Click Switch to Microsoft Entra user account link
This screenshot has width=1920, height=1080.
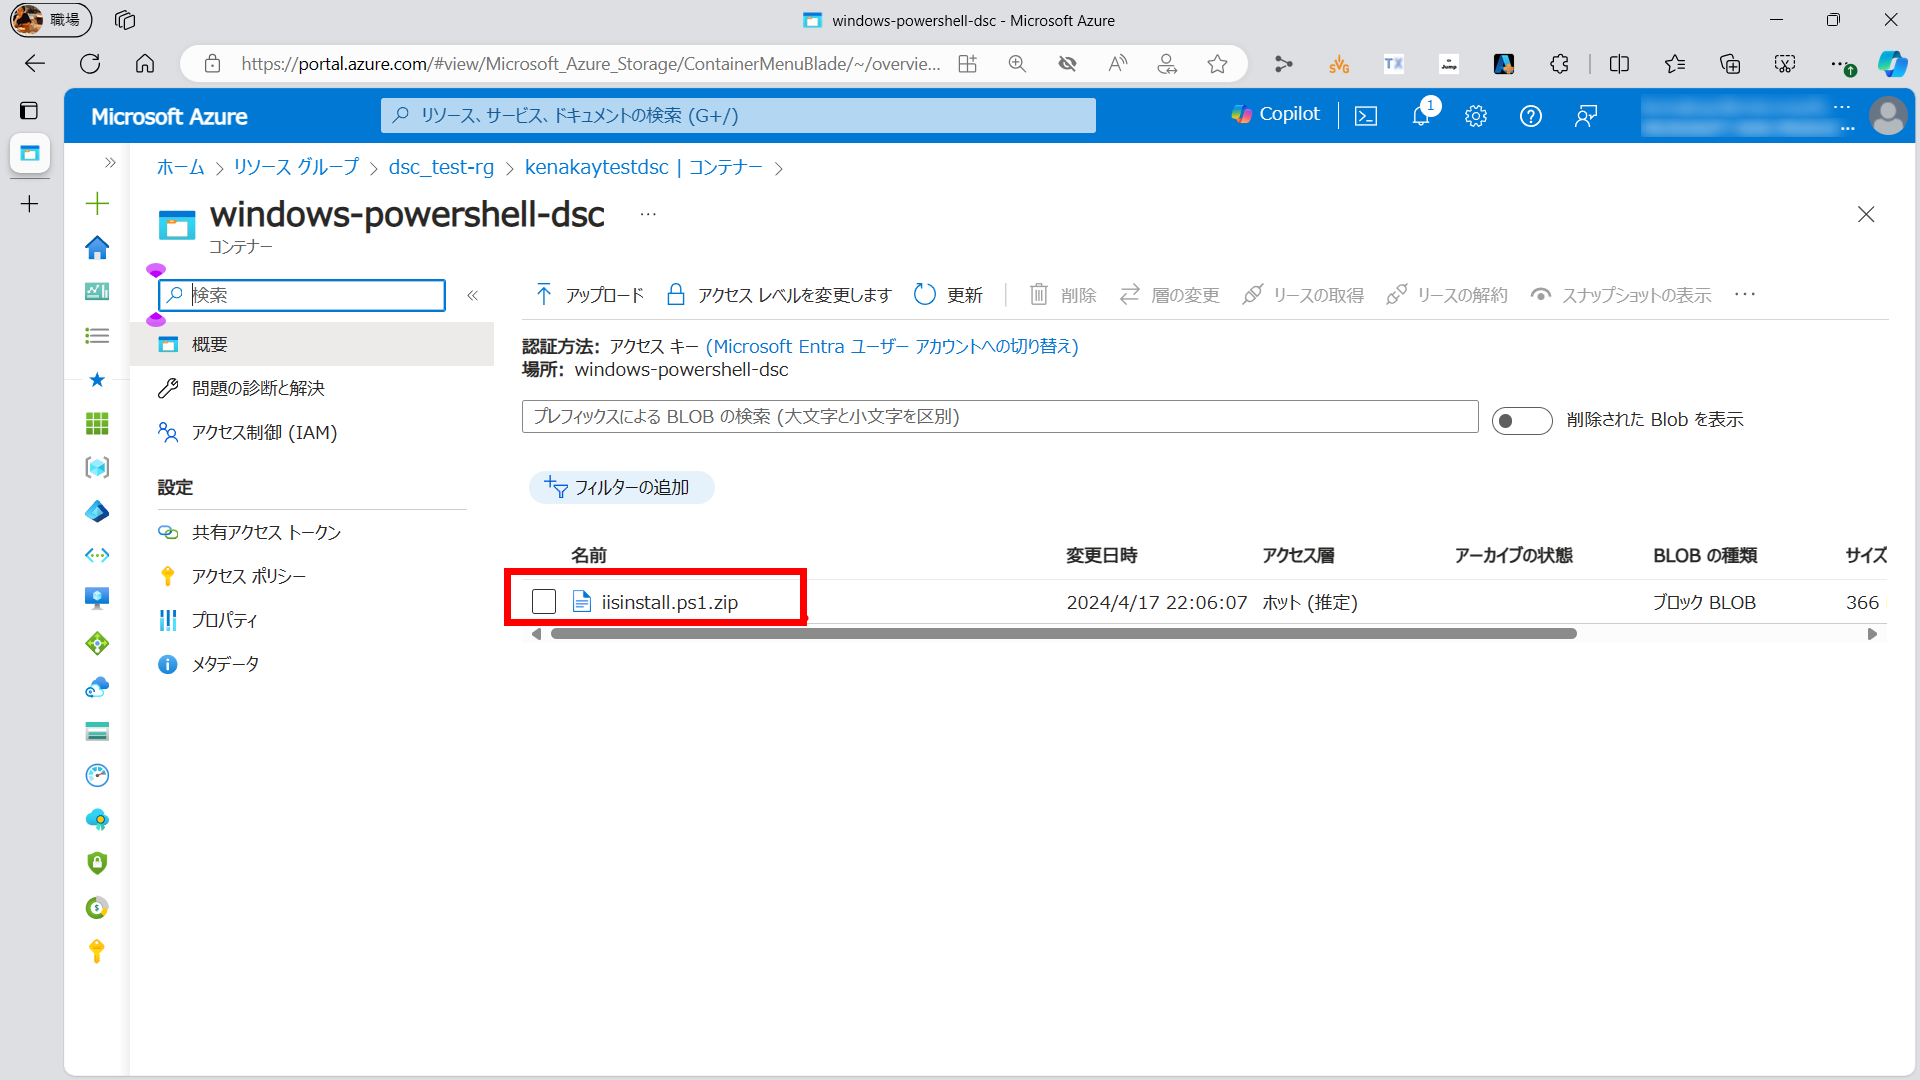click(x=892, y=346)
